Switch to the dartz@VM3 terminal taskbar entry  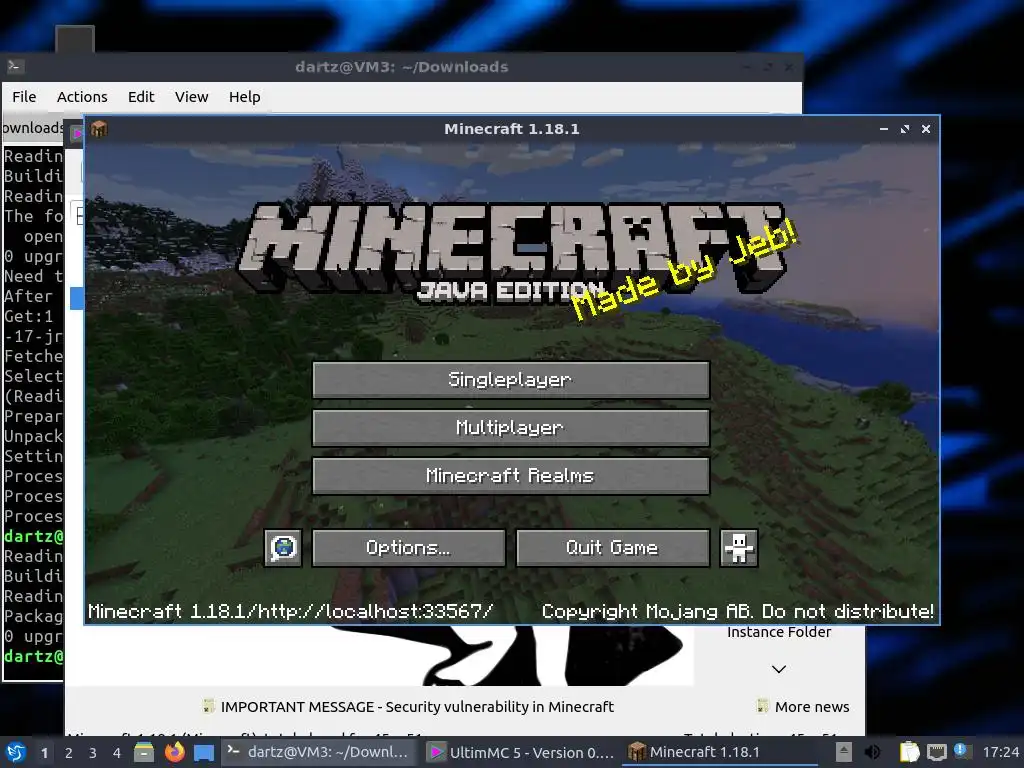pyautogui.click(x=318, y=752)
